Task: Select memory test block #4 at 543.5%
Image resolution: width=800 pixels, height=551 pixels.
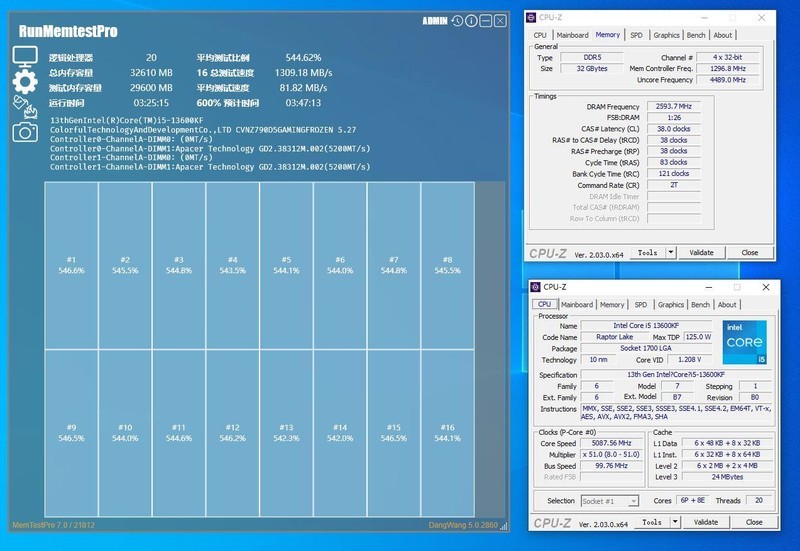Action: pyautogui.click(x=233, y=265)
